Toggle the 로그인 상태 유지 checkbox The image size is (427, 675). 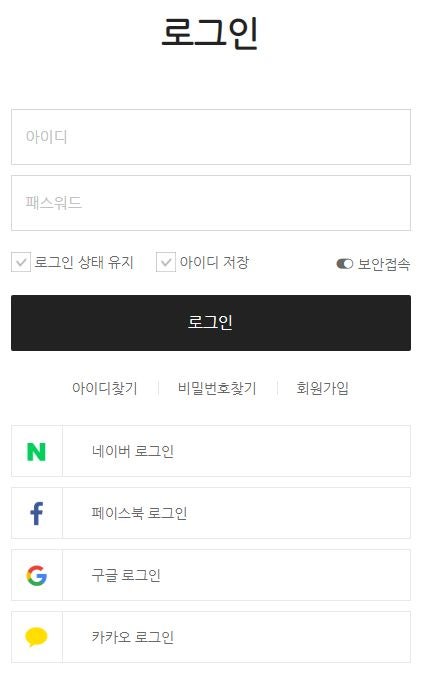point(21,262)
